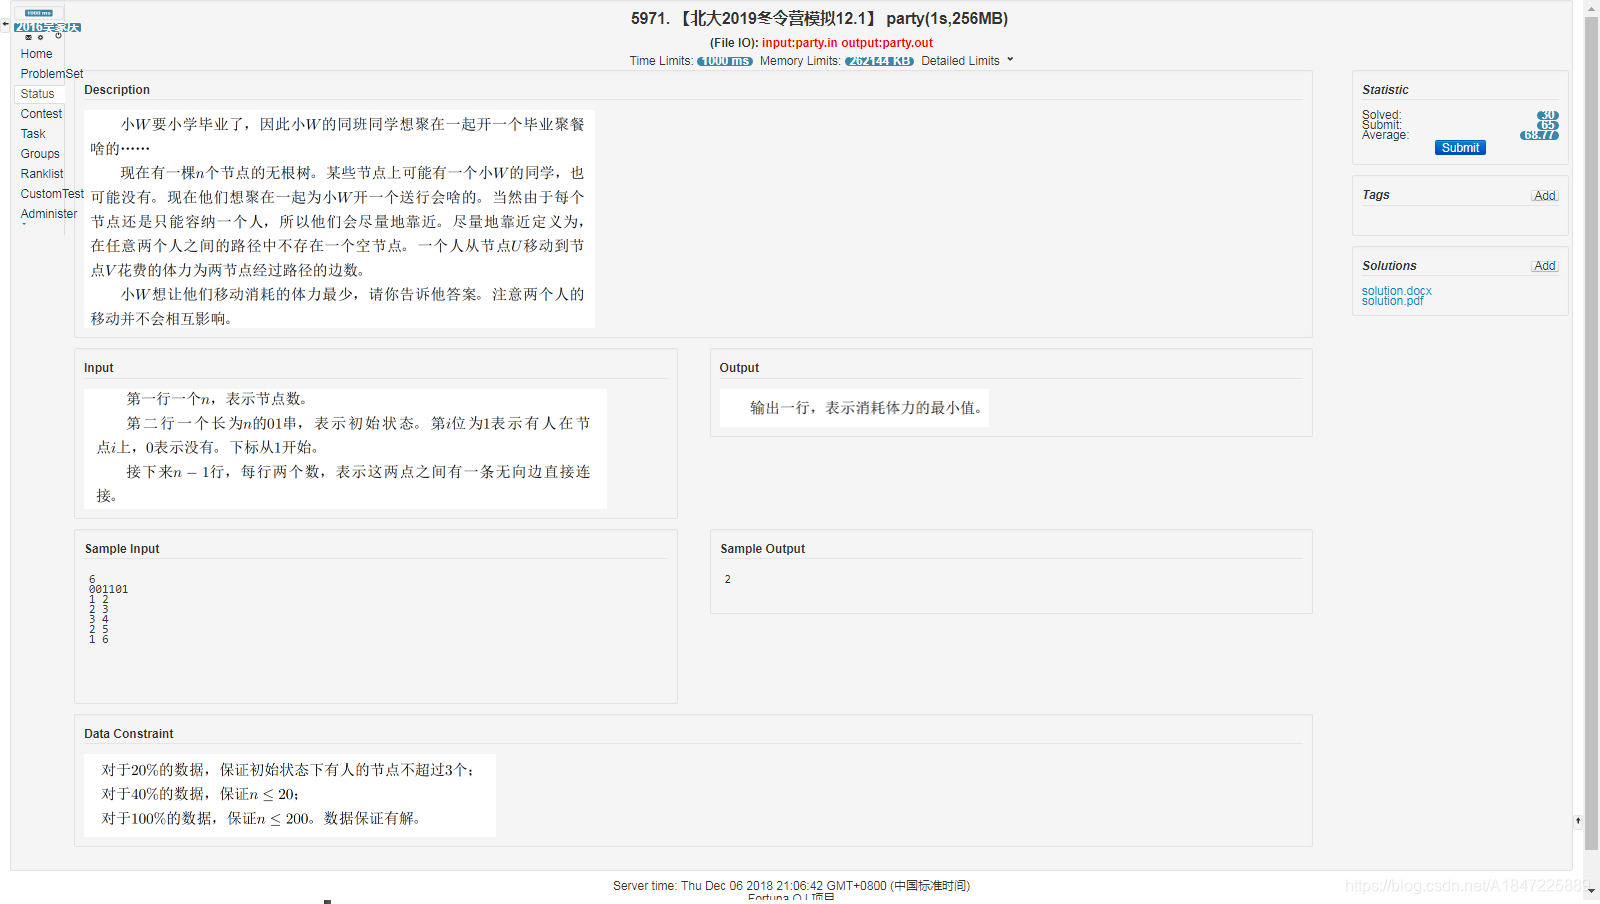Screen dimensions: 1600x904
Task: Click the scrollbar up arrow
Action: click(1591, 8)
